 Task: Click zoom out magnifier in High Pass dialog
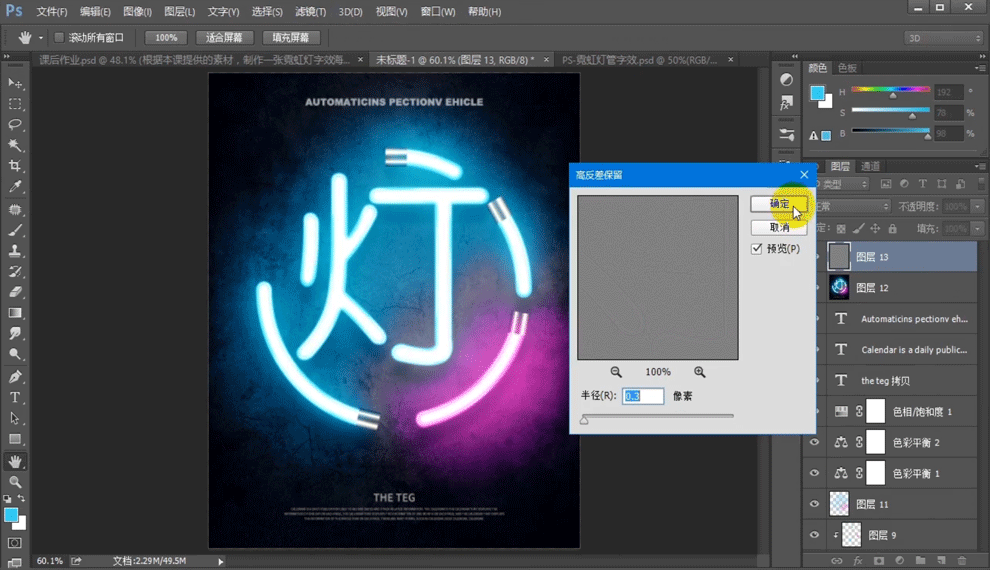pyautogui.click(x=616, y=372)
